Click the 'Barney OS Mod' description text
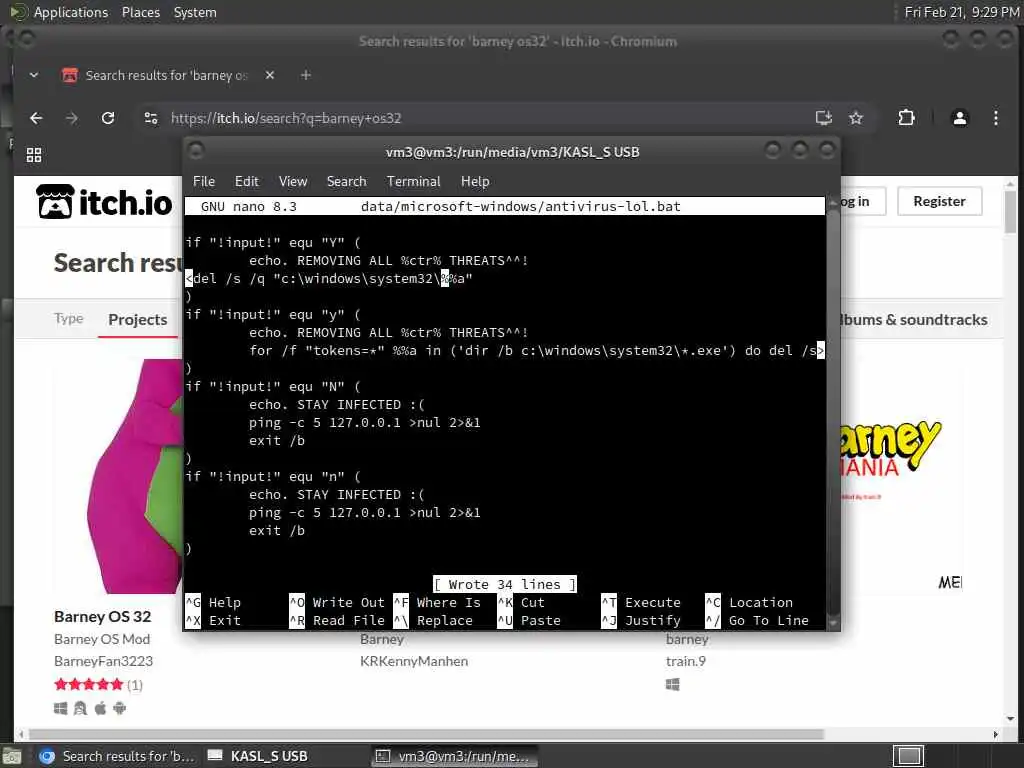Image resolution: width=1024 pixels, height=768 pixels. pos(102,639)
